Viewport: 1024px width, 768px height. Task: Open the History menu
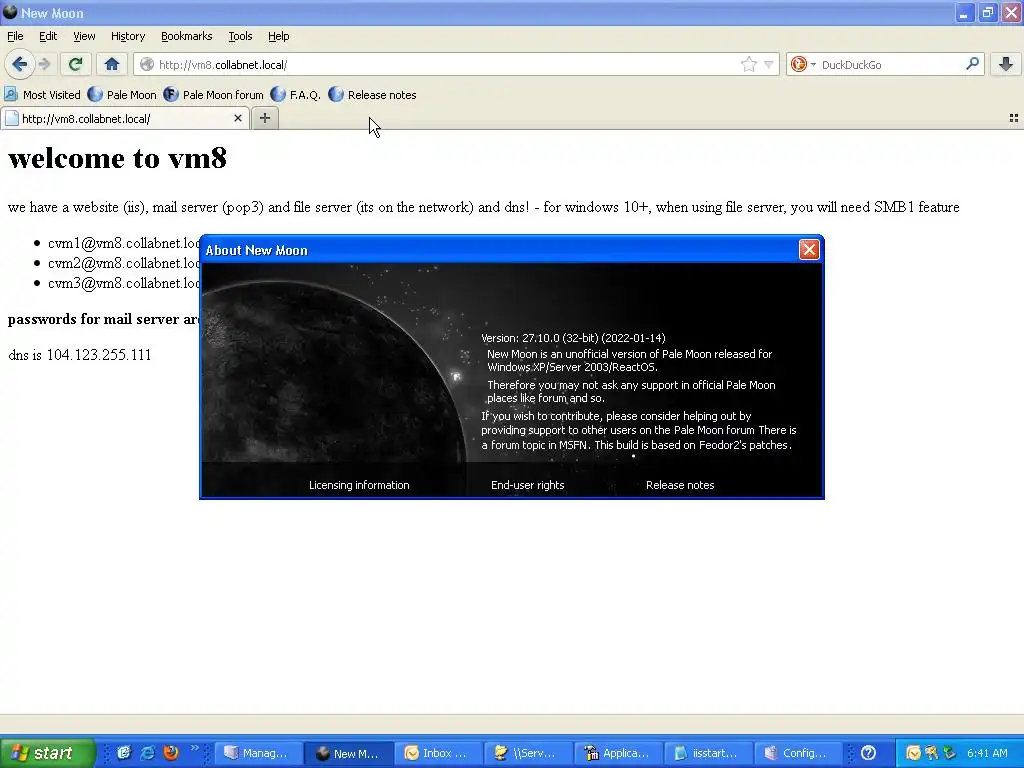click(127, 36)
